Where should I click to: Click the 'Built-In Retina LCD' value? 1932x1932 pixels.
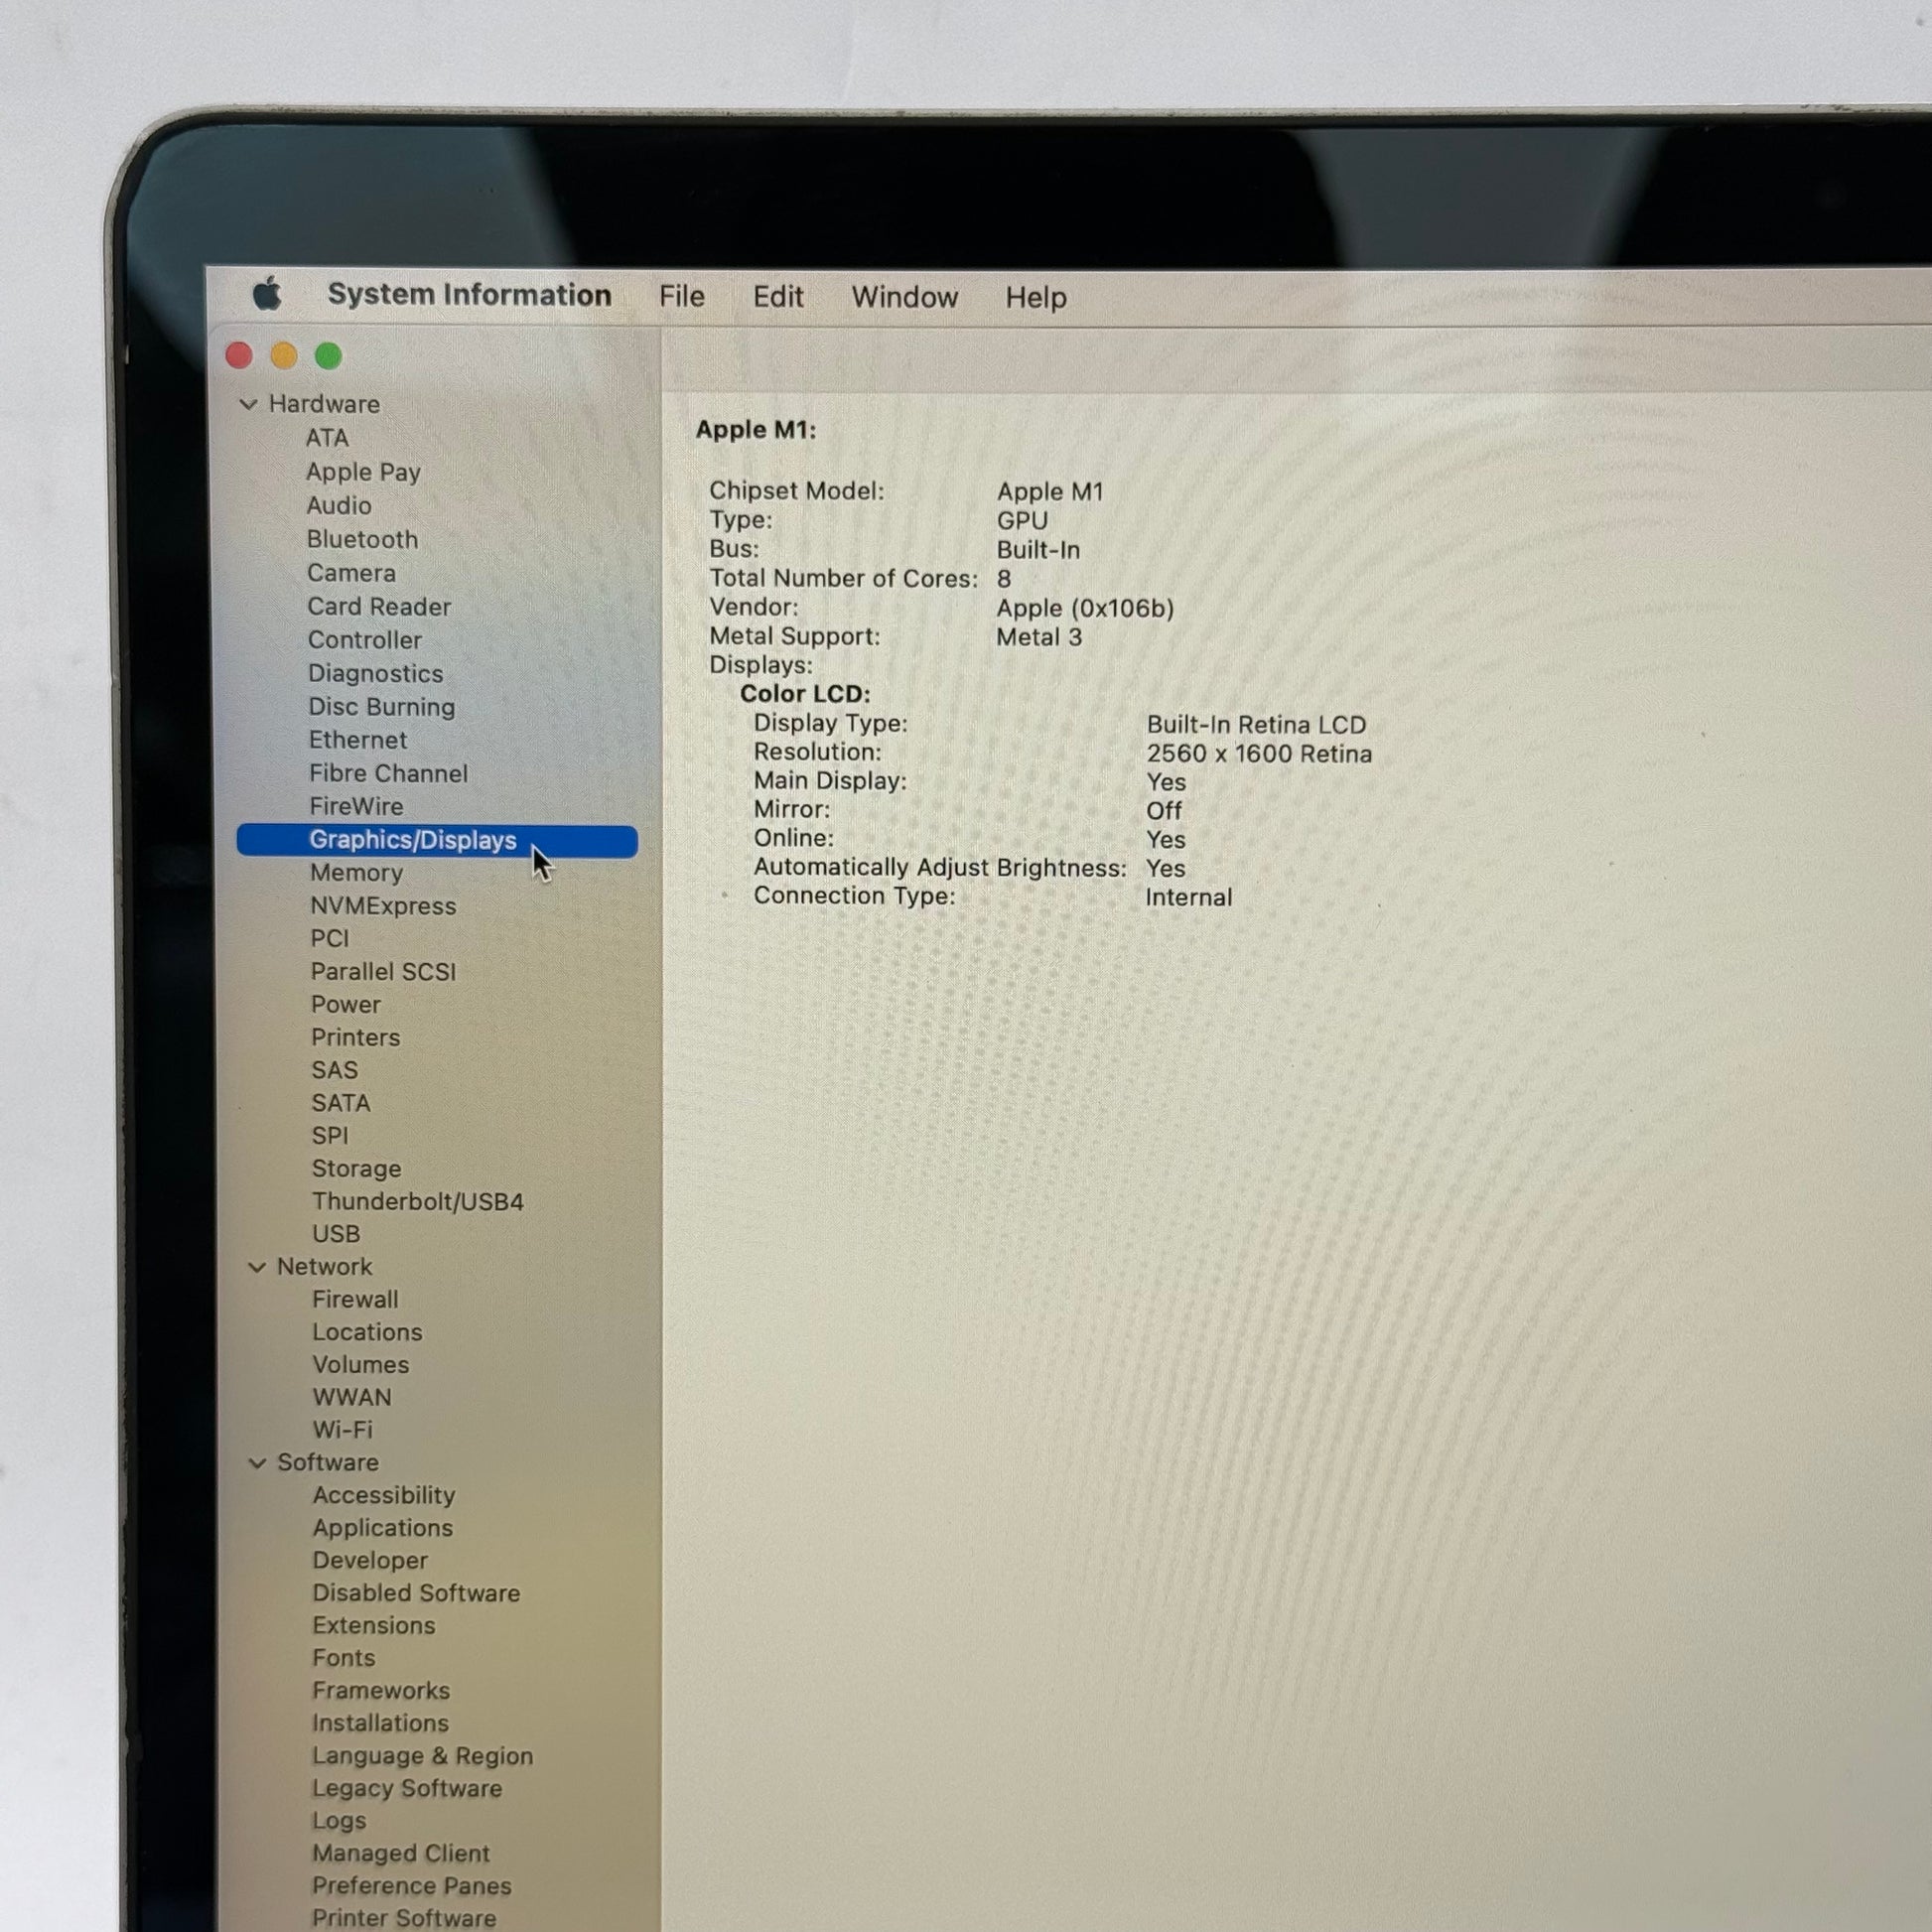[1256, 725]
